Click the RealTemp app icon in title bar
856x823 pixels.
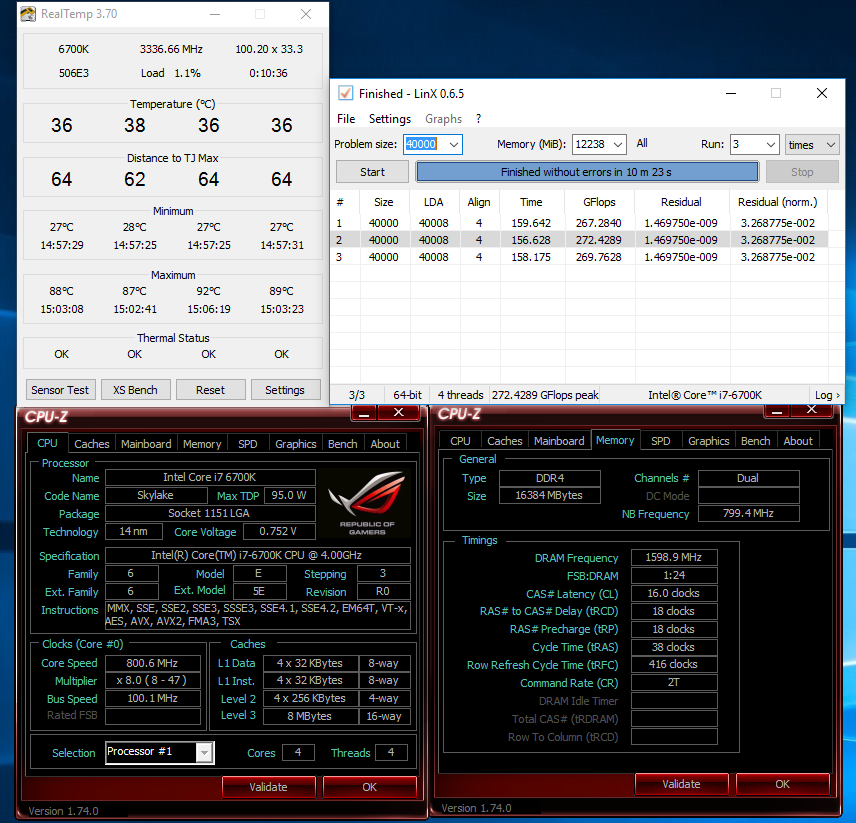point(28,14)
